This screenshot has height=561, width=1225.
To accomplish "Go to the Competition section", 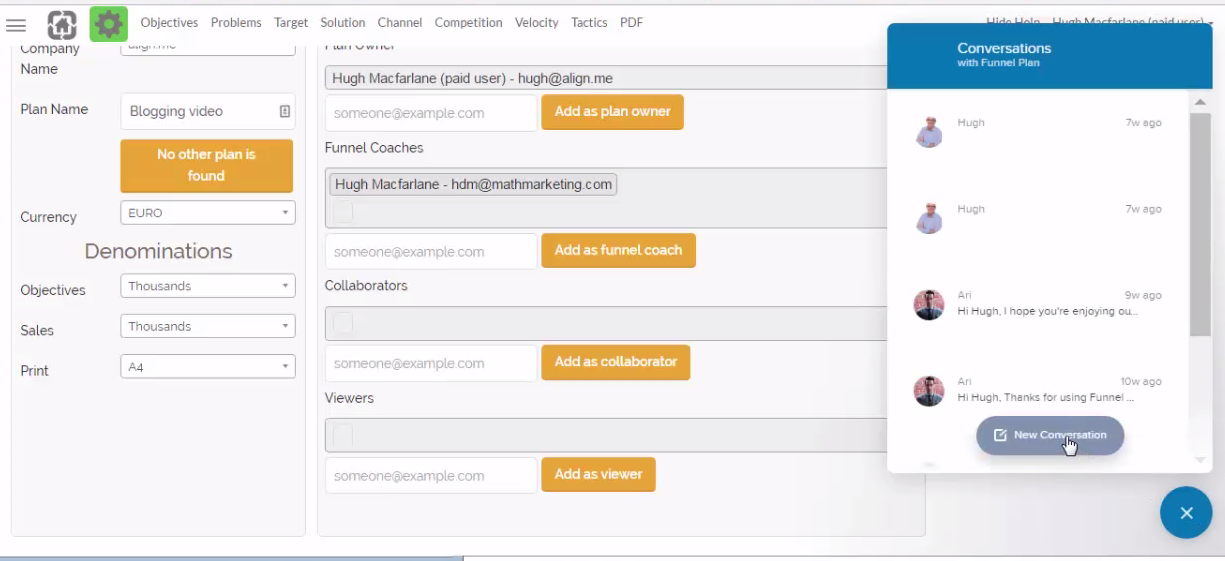I will [469, 23].
